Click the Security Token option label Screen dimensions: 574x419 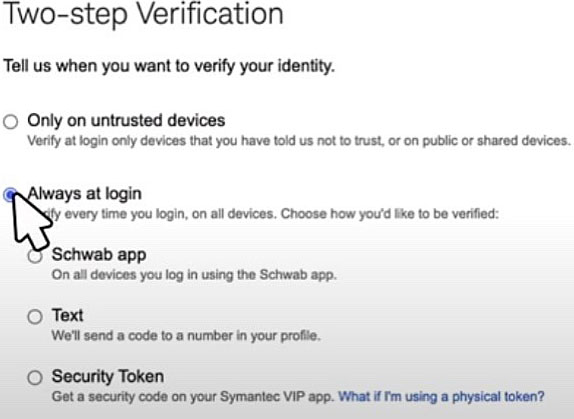(108, 376)
